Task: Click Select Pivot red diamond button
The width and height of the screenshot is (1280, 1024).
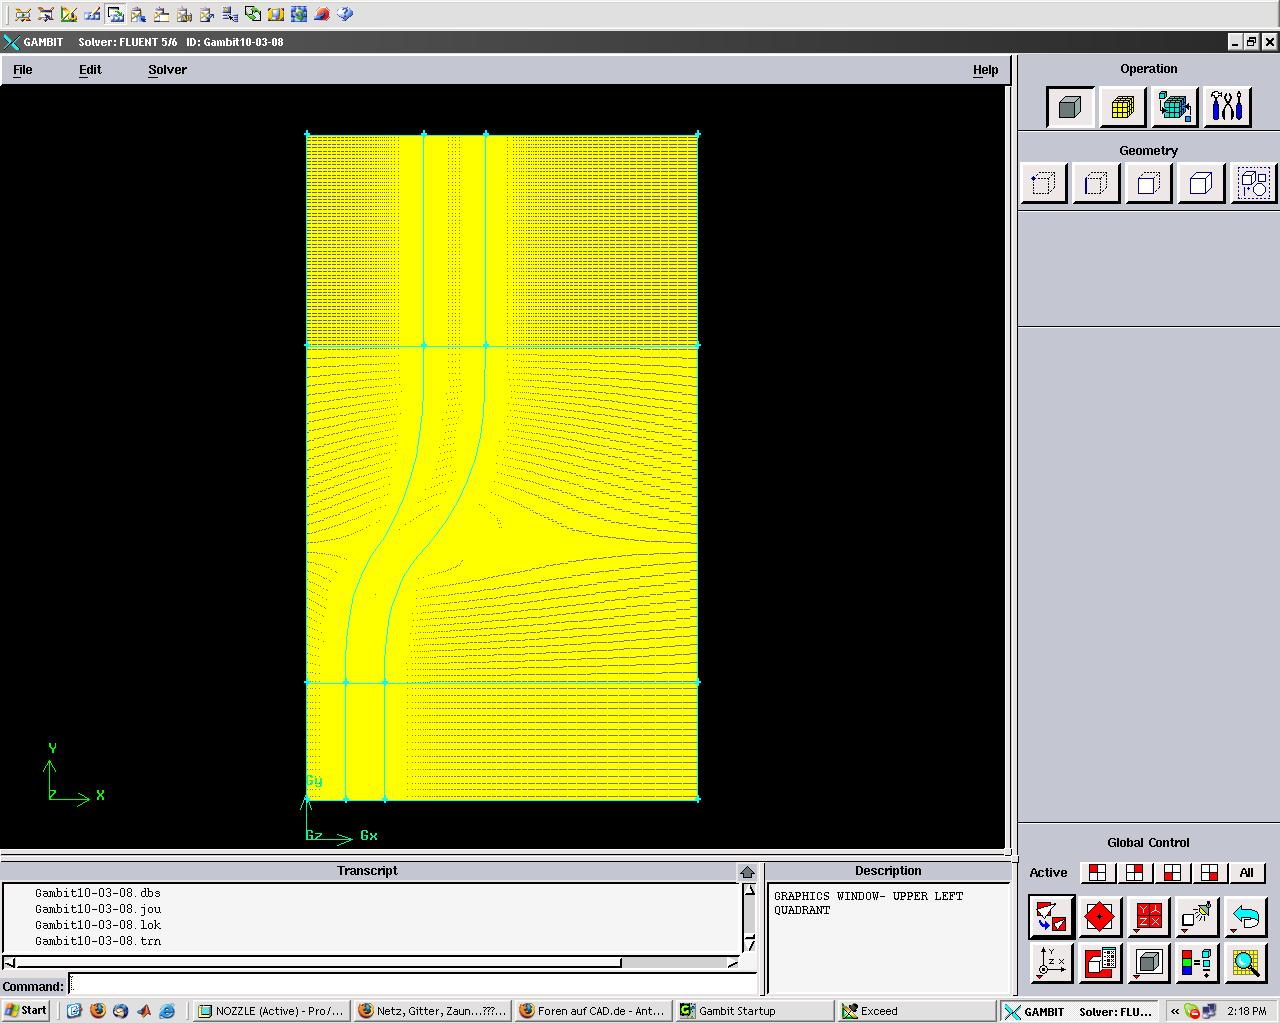Action: coord(1100,916)
